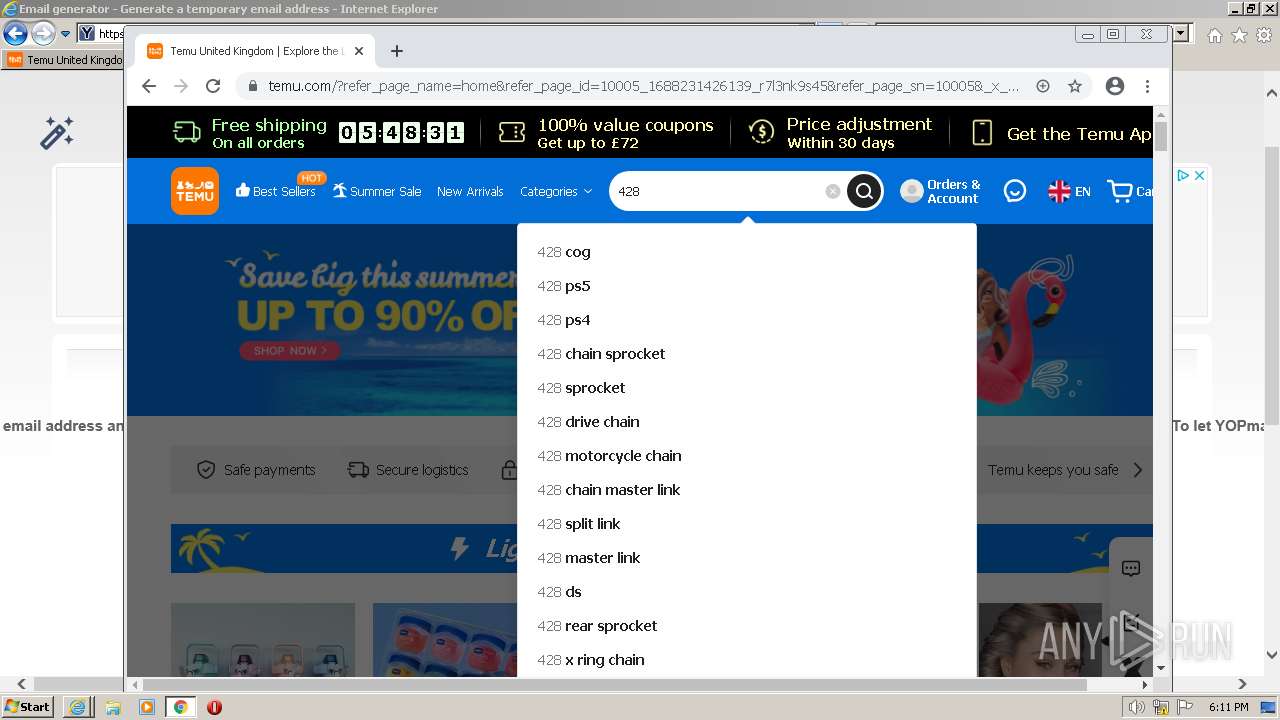Clear the search field text

pyautogui.click(x=832, y=191)
